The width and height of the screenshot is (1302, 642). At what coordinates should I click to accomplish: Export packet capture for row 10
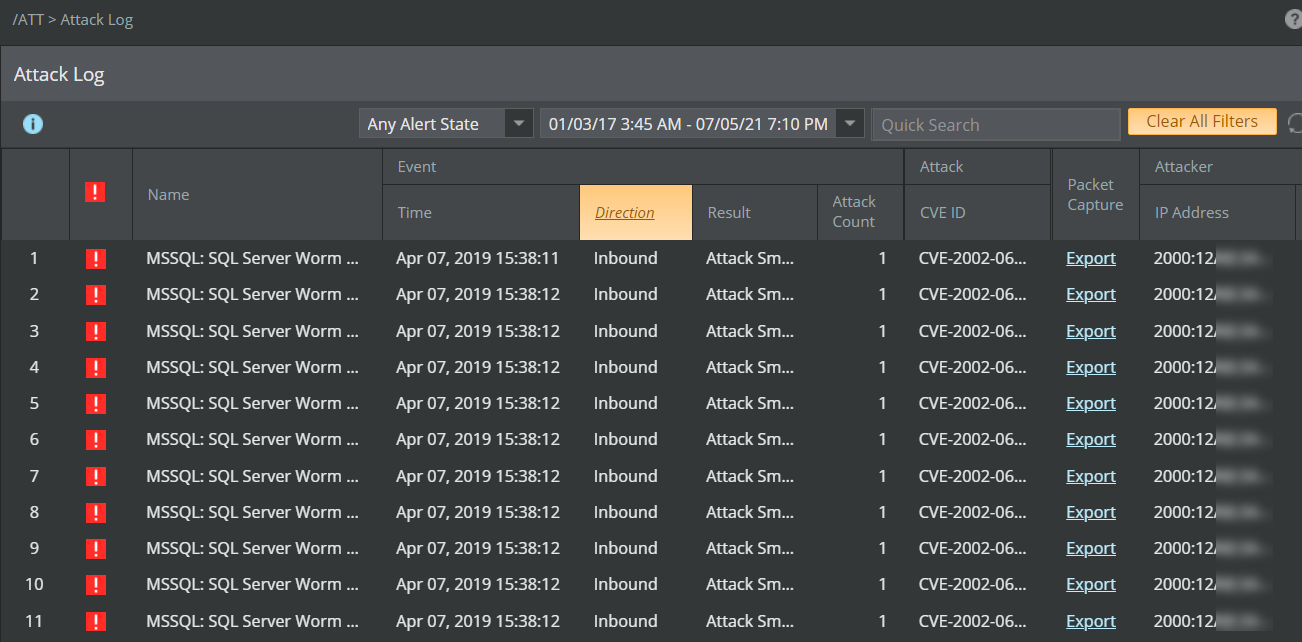click(x=1091, y=584)
